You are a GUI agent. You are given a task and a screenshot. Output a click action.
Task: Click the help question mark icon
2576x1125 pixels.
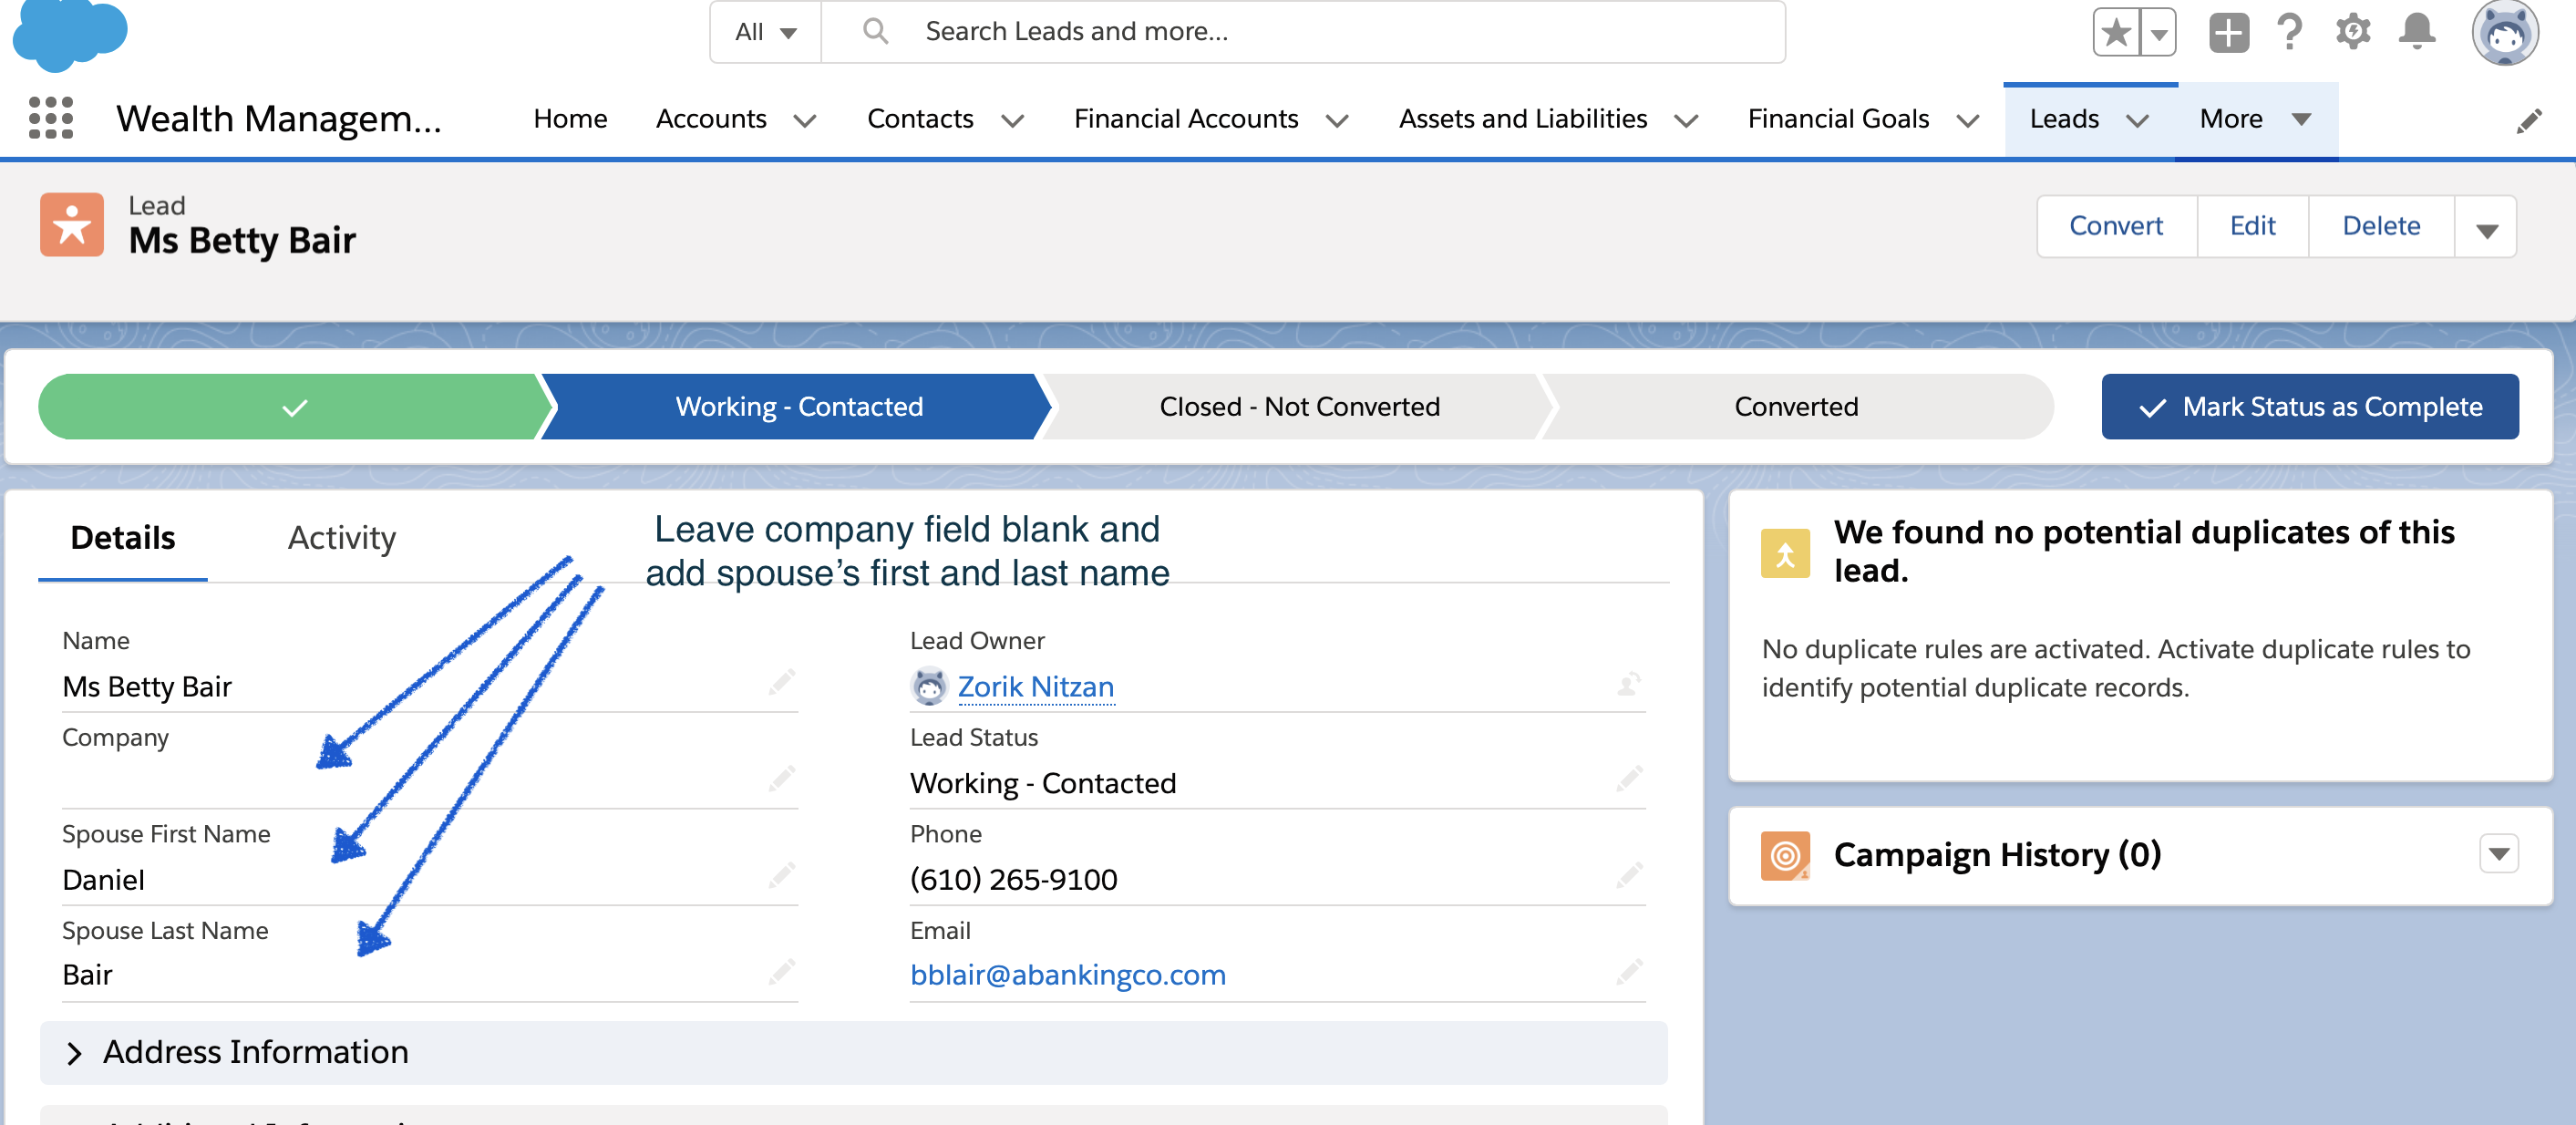(x=2287, y=31)
